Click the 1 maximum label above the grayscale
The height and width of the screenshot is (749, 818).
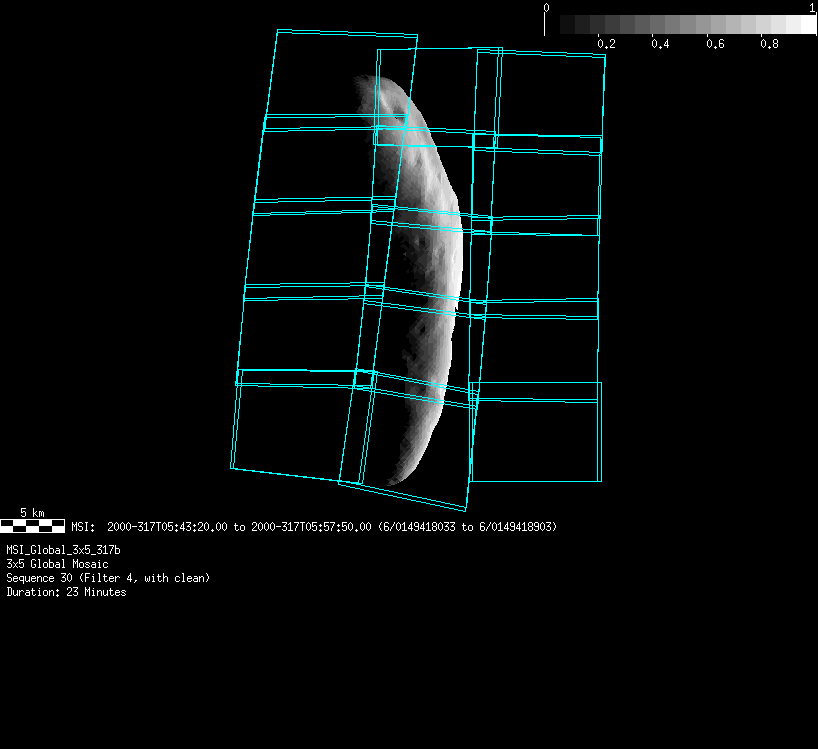(x=811, y=8)
